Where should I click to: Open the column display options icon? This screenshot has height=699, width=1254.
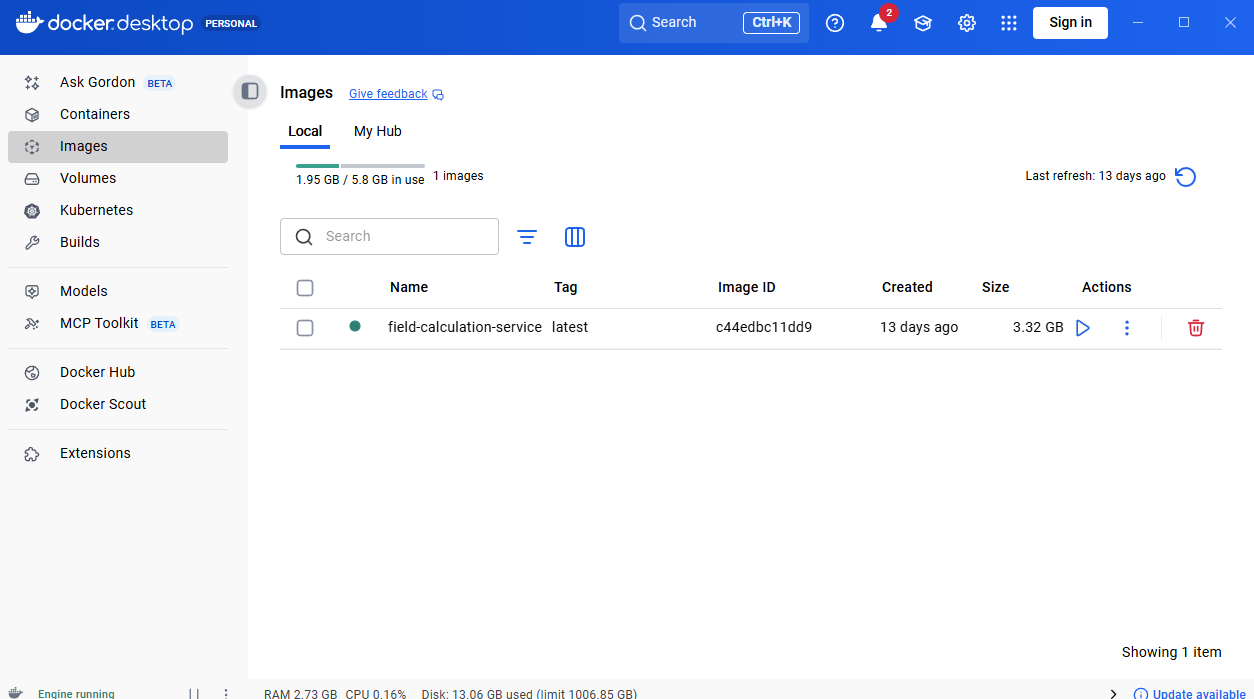point(575,237)
